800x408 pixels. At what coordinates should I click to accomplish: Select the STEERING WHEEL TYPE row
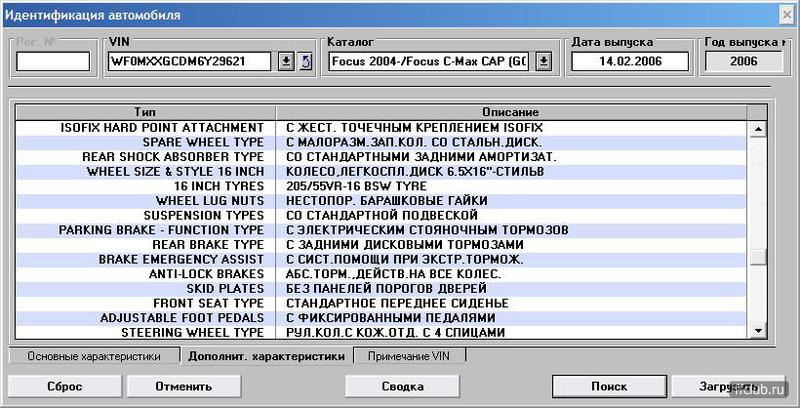[x=383, y=333]
